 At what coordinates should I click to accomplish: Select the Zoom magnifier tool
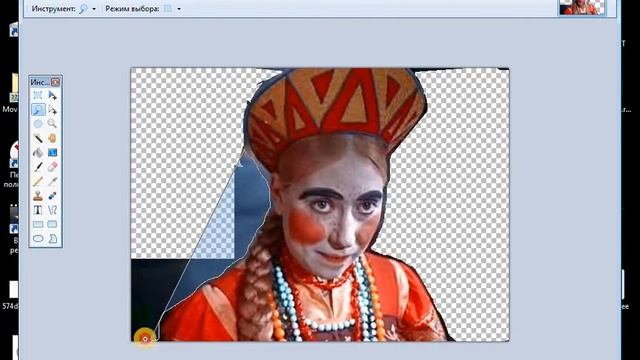(52, 124)
